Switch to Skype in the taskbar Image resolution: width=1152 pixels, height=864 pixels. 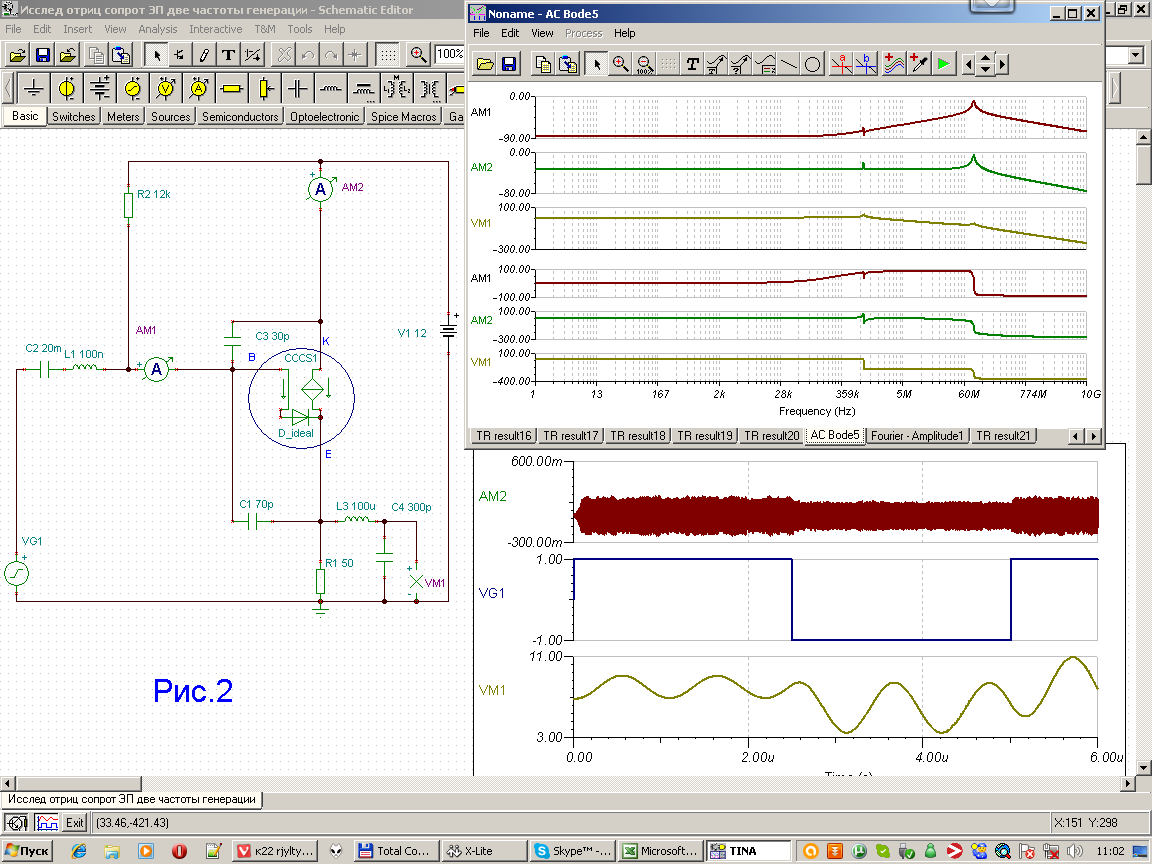click(570, 851)
